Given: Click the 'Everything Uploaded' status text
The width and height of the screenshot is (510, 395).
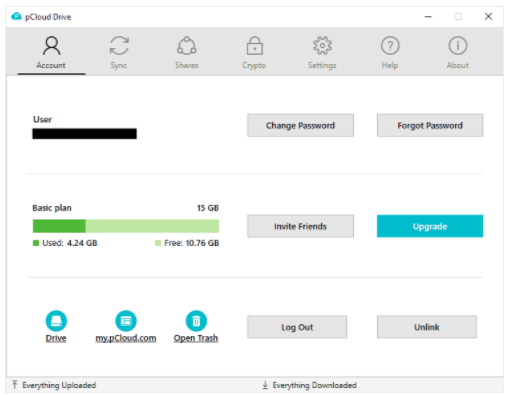Looking at the screenshot, I should click(59, 385).
